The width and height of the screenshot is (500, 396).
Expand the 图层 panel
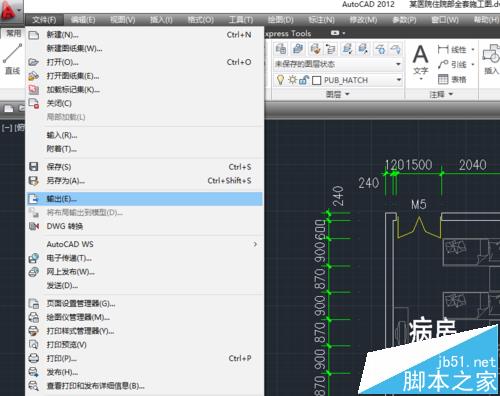tap(338, 94)
